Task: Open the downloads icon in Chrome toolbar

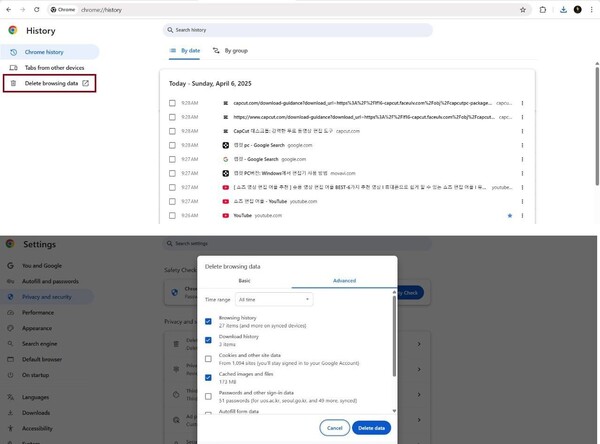Action: (562, 9)
